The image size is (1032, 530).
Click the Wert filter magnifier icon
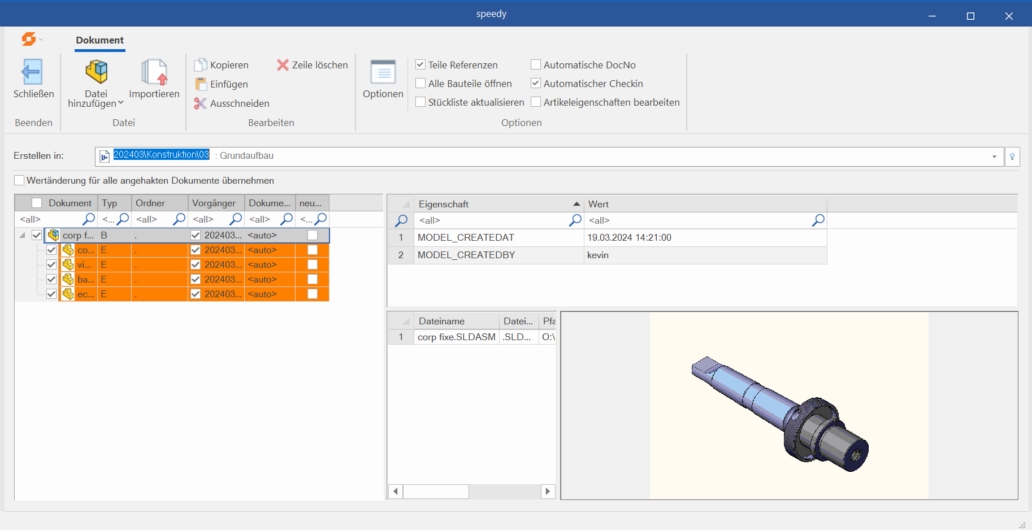[818, 221]
